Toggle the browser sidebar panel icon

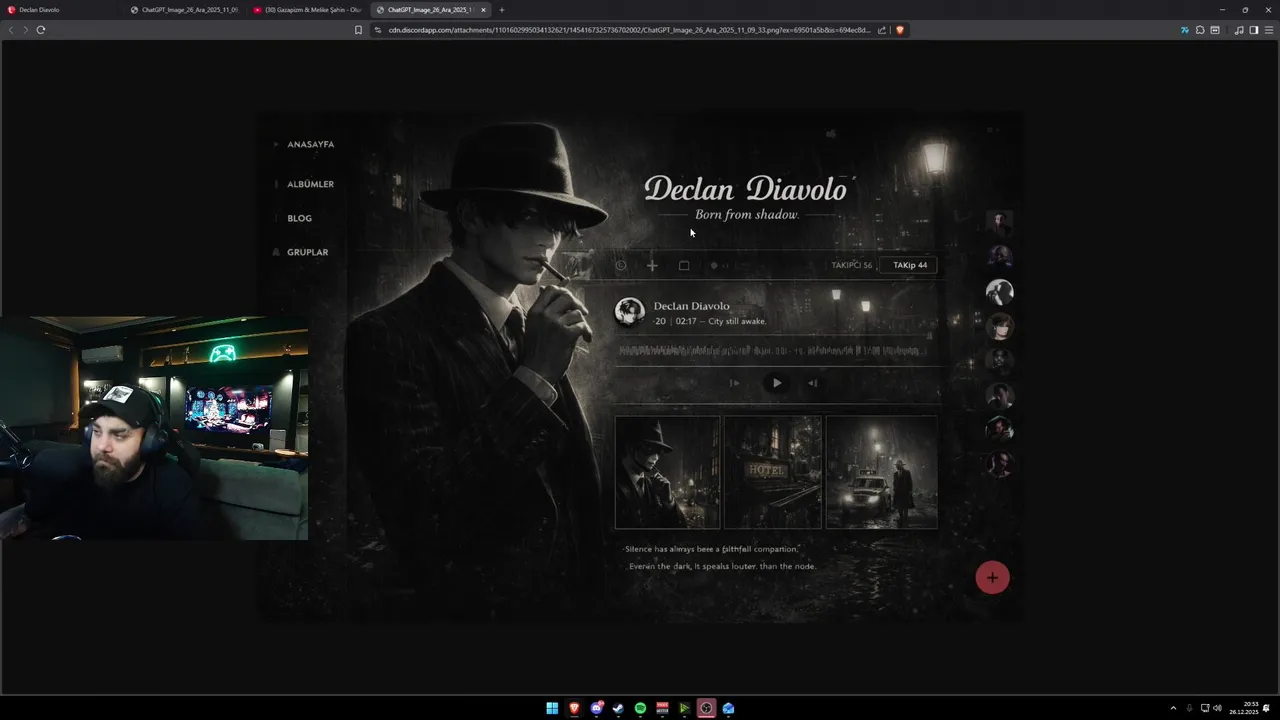click(1254, 30)
